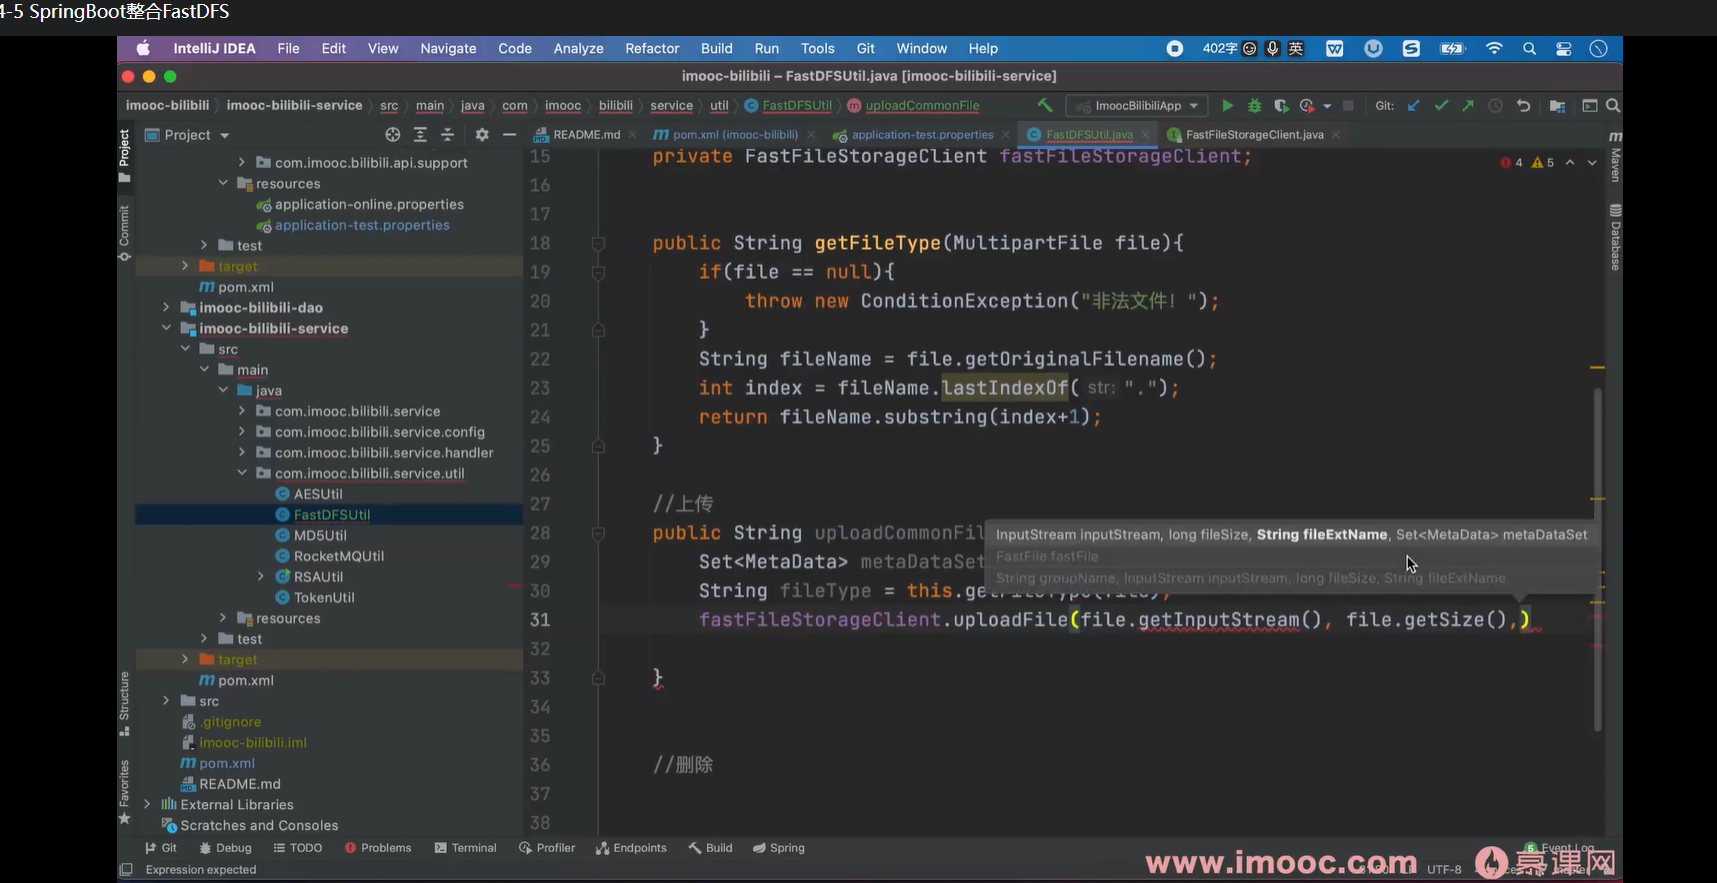This screenshot has height=883, width=1717.
Task: Open macOS Control Center in the menu bar
Action: pos(1564,48)
